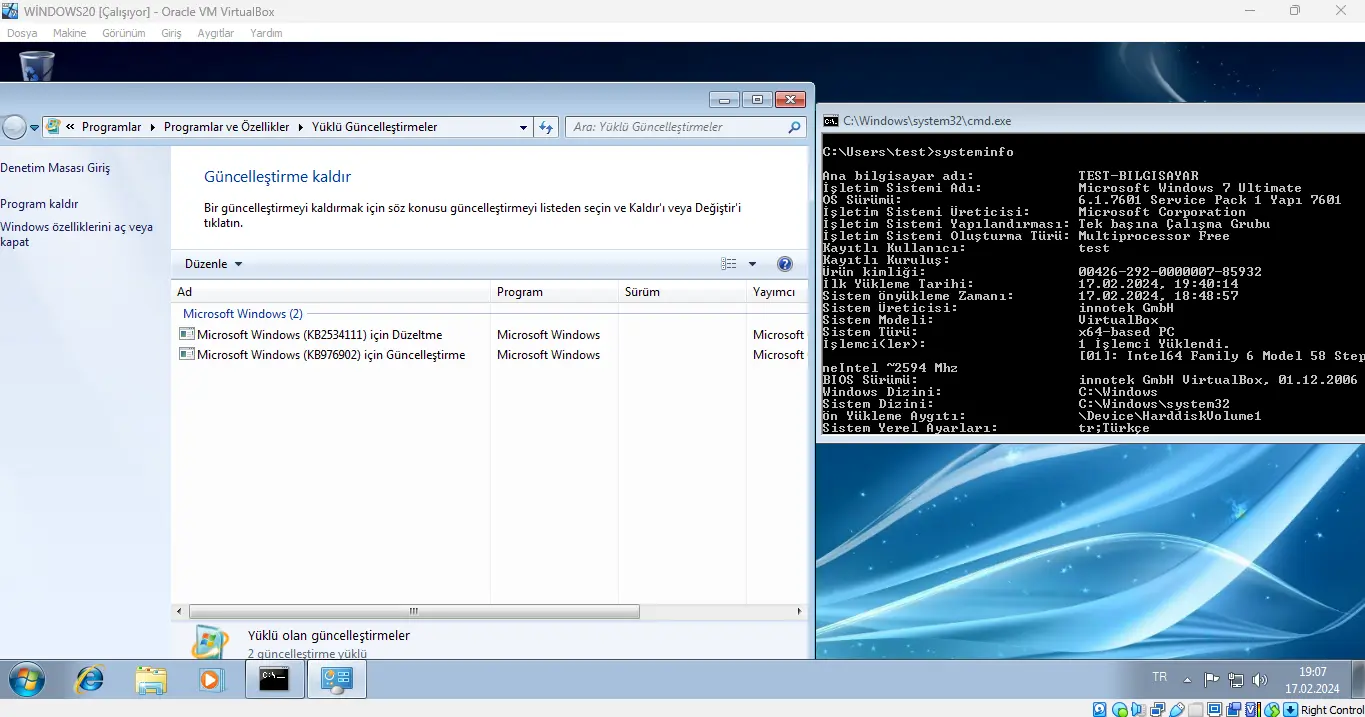
Task: Open the Recycle Bin on the desktop
Action: (37, 65)
